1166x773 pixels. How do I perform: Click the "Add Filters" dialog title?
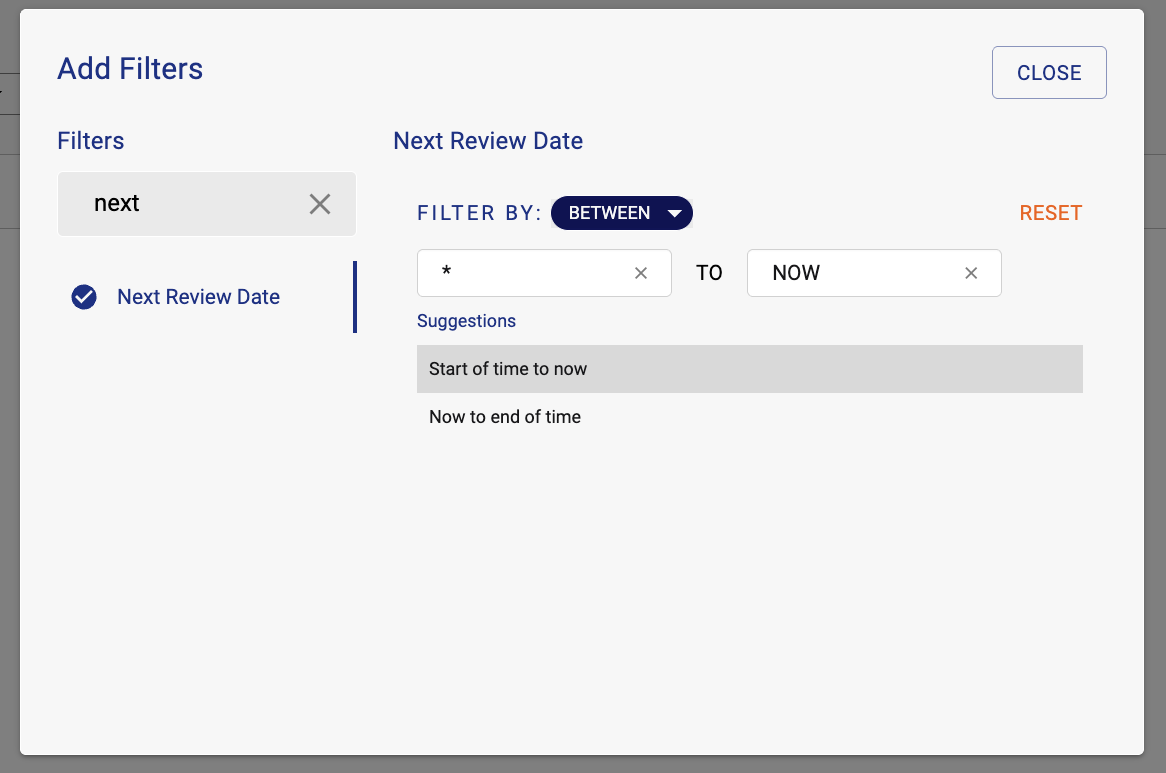130,69
